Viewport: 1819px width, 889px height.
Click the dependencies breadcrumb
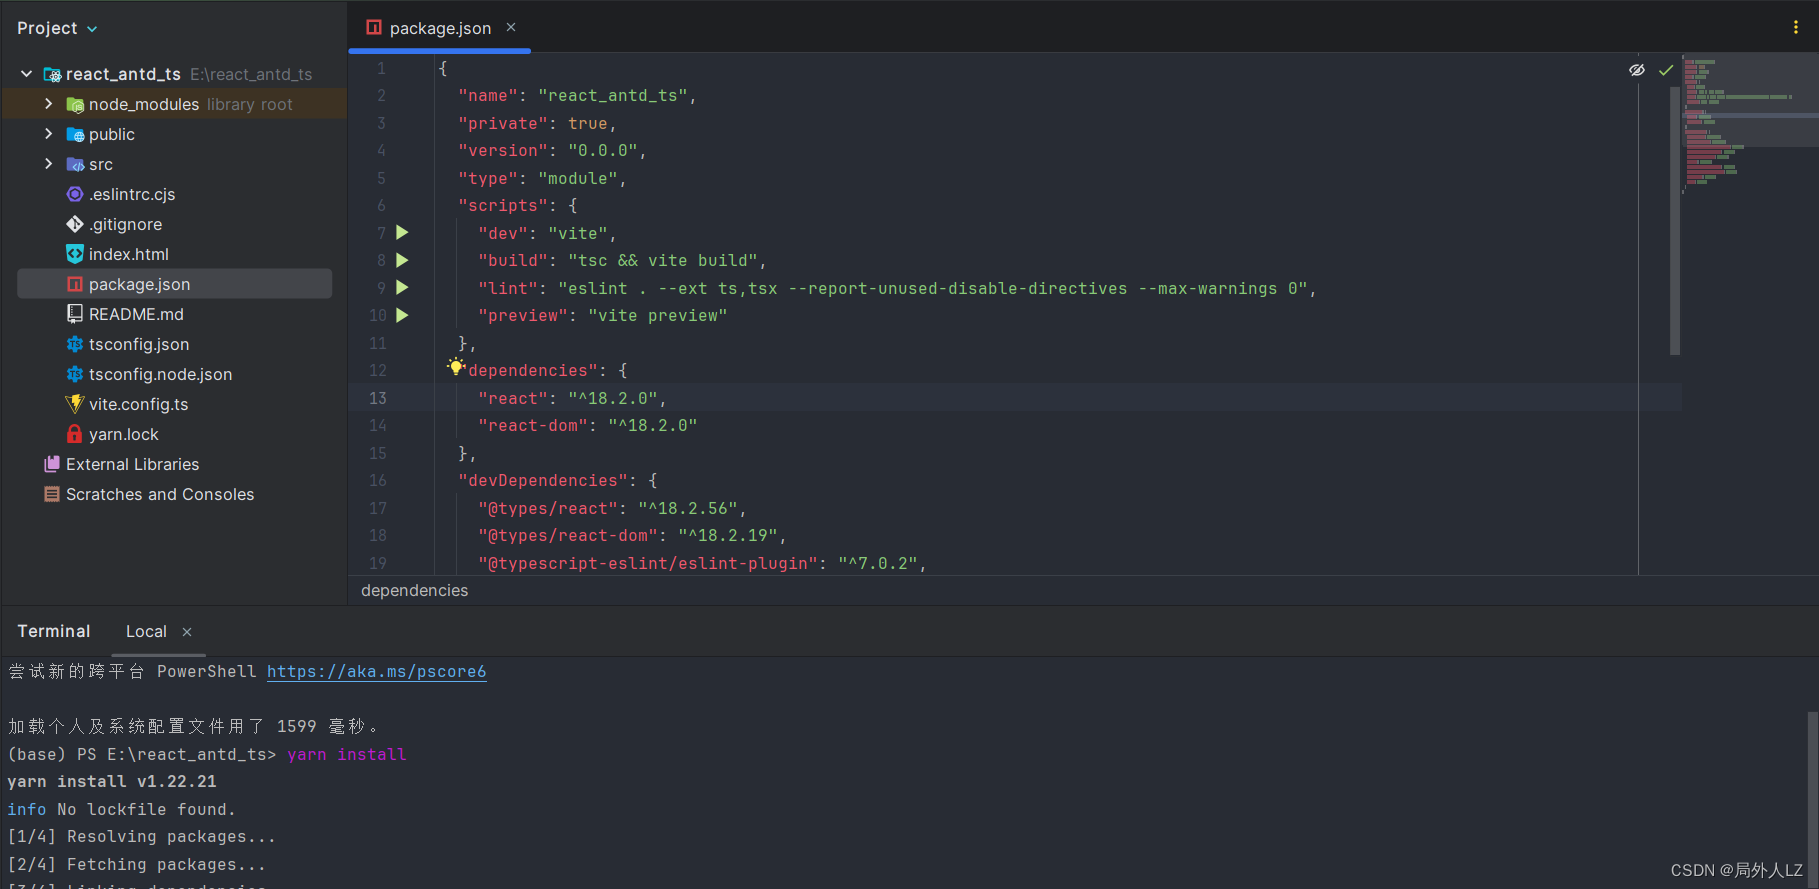pos(414,591)
